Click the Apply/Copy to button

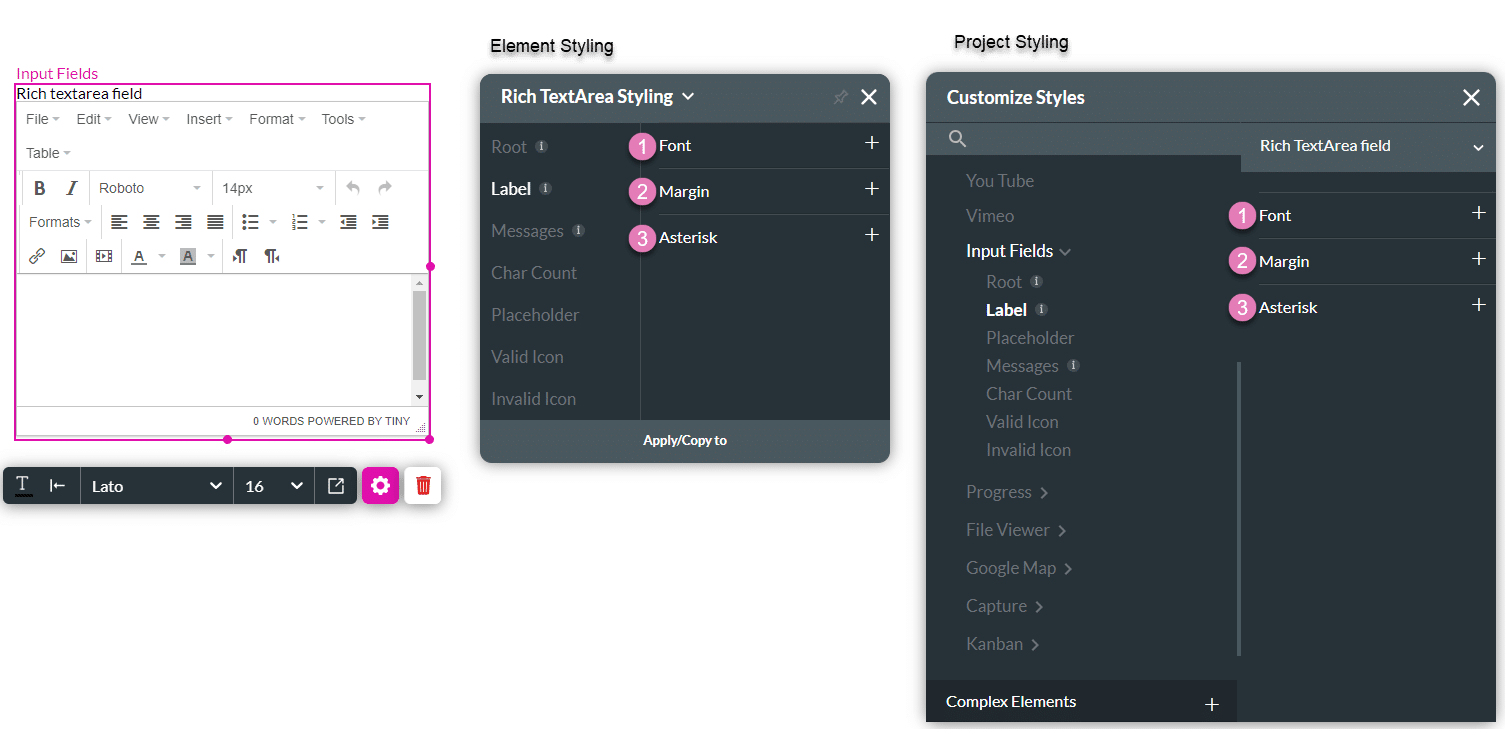point(685,440)
